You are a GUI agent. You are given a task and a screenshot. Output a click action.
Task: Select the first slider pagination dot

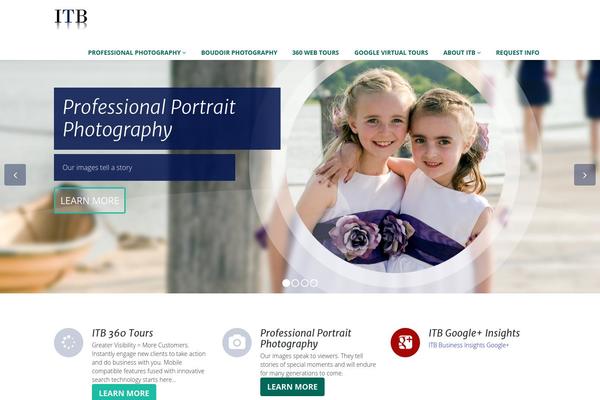point(286,283)
